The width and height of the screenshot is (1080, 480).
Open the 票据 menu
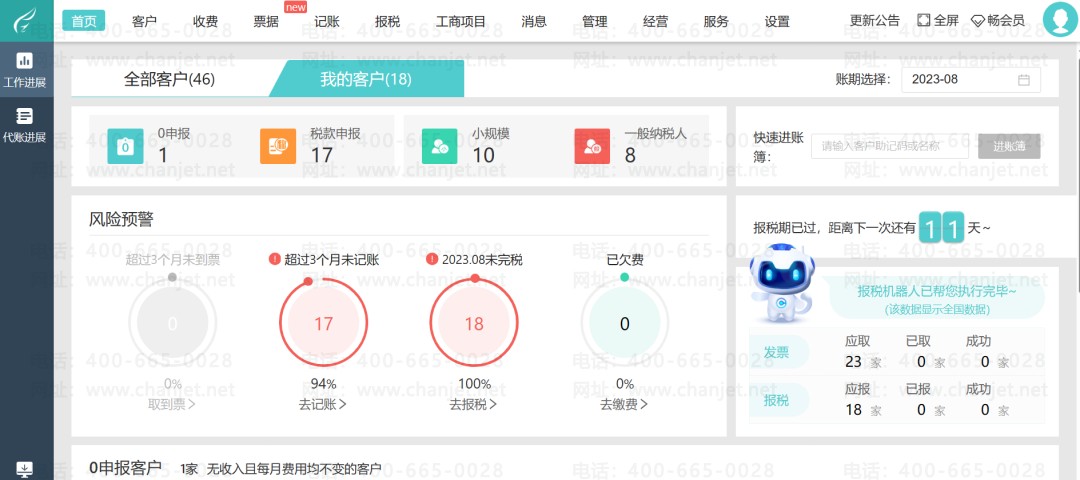pos(266,21)
